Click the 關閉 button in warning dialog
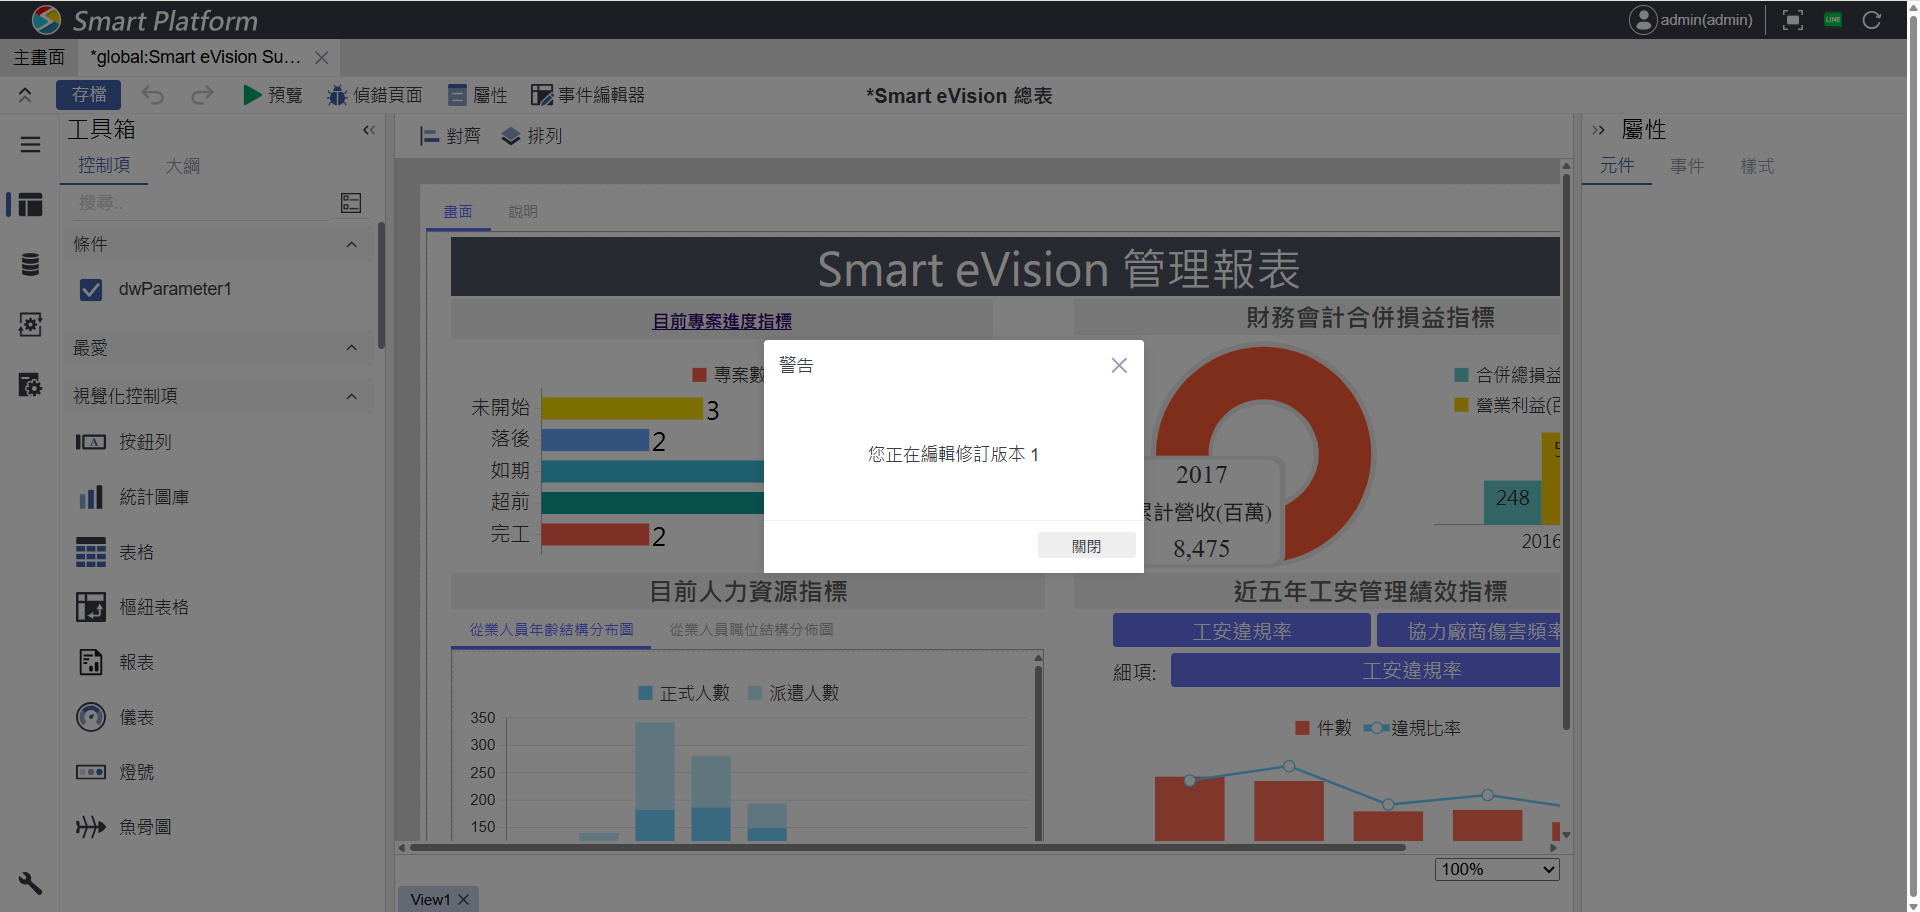Screen dimensions: 1920x912 1086,546
